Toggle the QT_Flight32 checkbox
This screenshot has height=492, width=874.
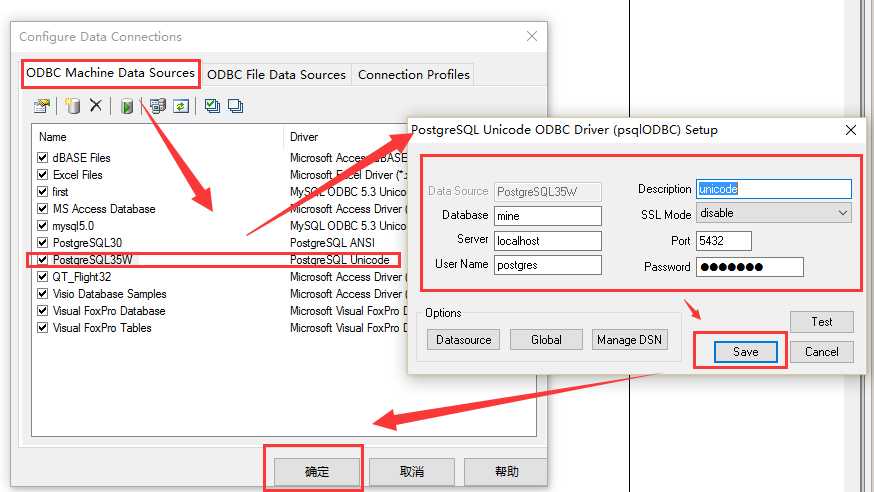point(42,276)
